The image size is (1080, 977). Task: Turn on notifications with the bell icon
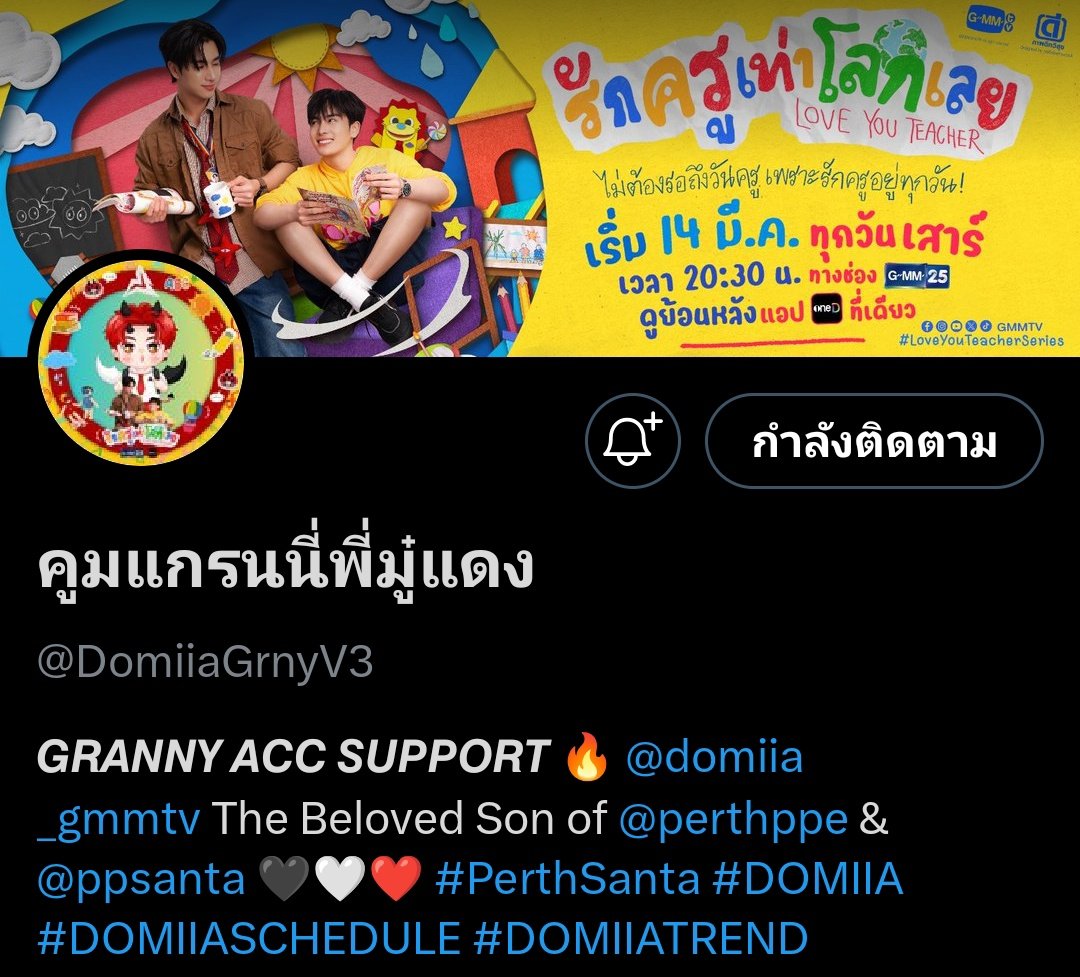tap(632, 441)
